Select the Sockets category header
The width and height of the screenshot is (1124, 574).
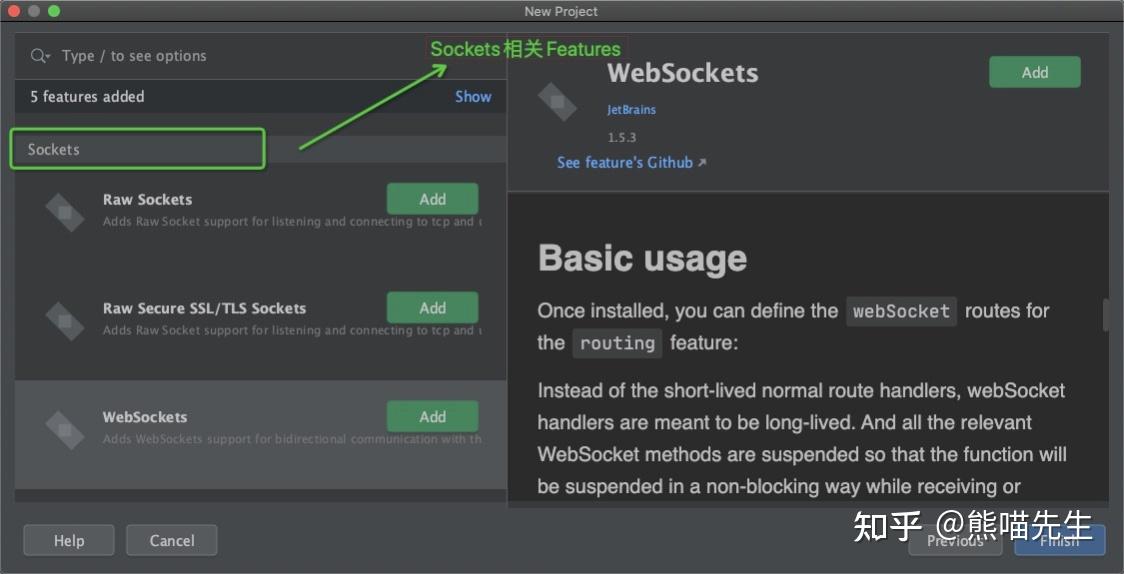point(138,149)
